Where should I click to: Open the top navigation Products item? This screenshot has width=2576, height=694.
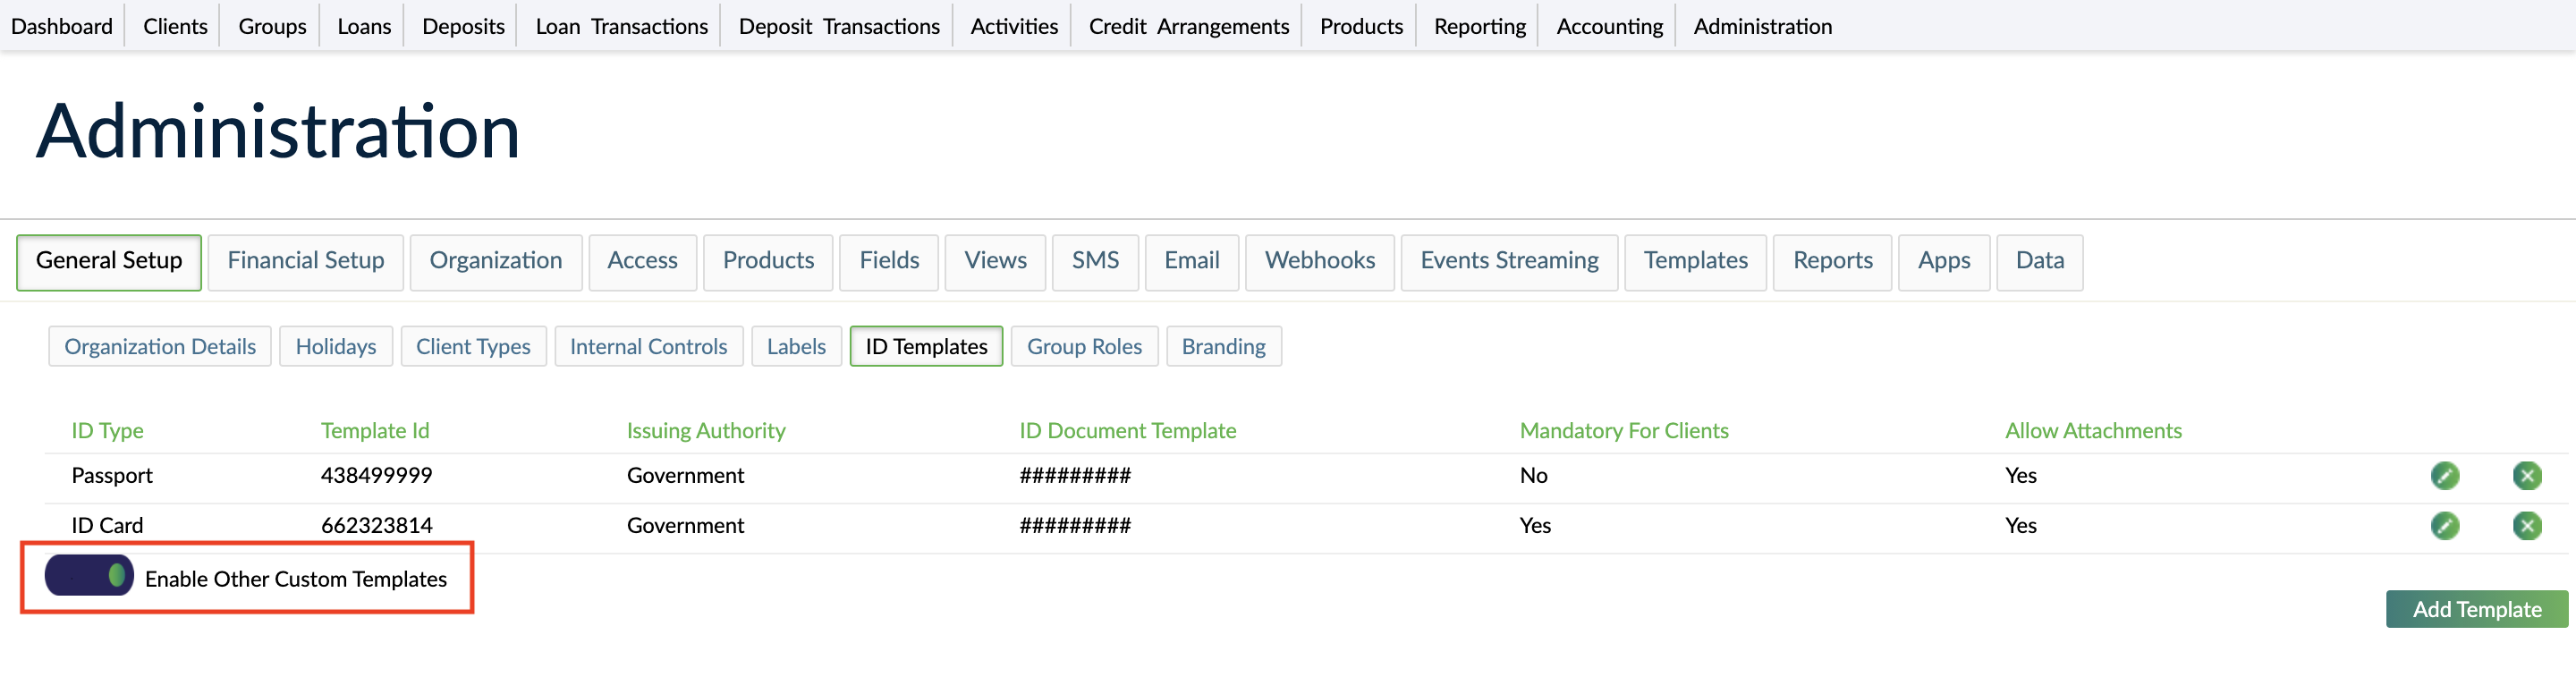tap(1361, 26)
